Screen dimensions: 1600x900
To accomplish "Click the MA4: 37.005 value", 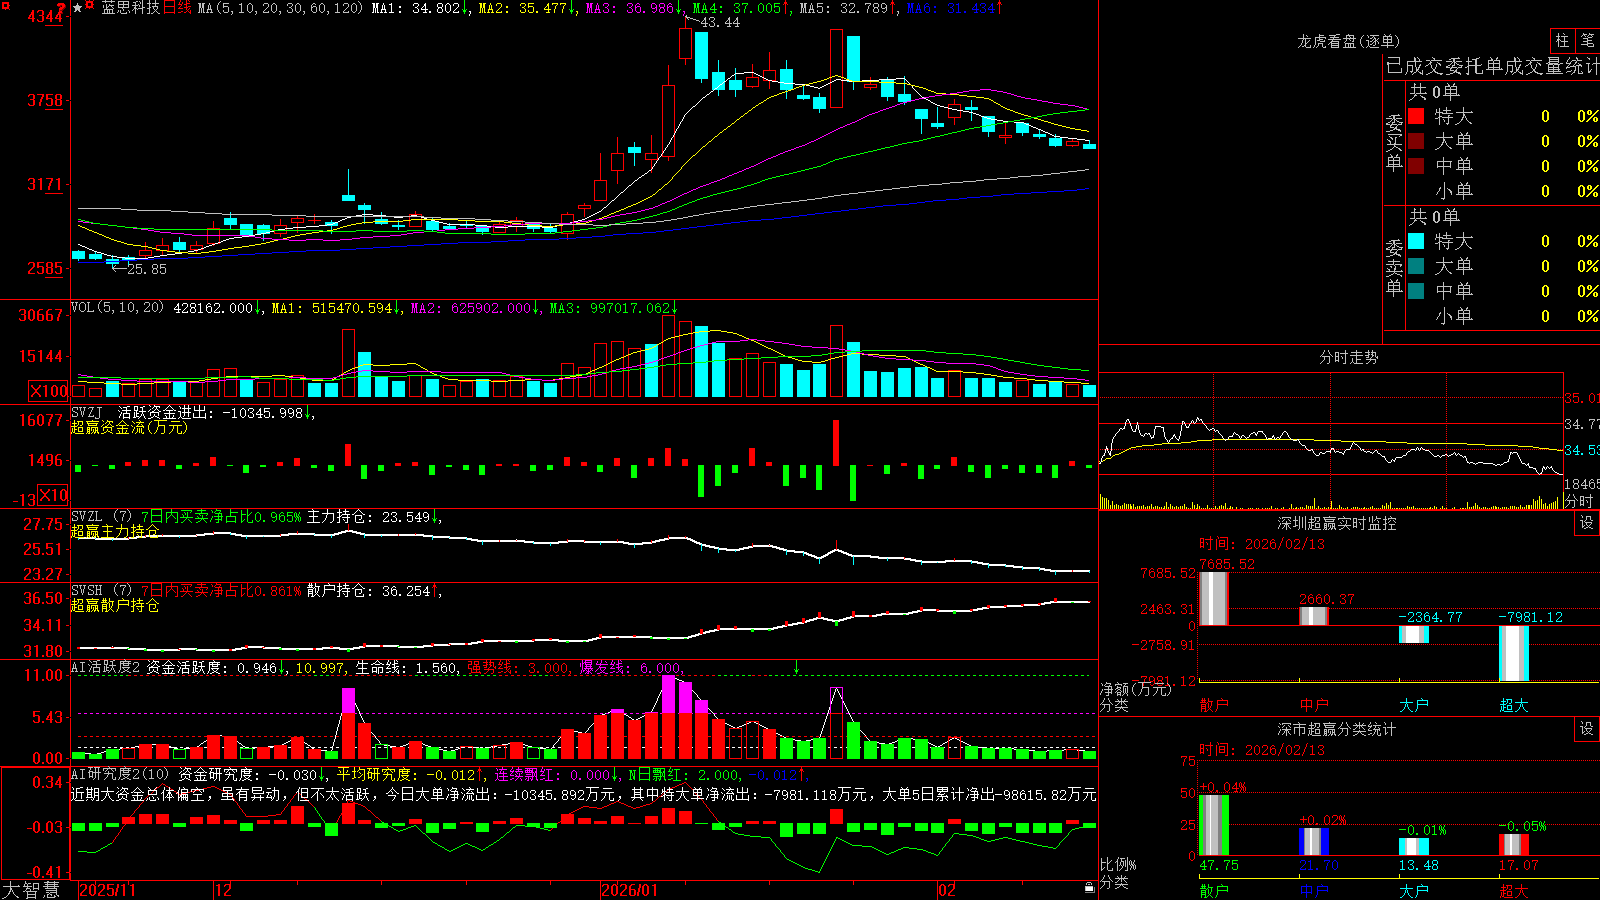I will [742, 8].
